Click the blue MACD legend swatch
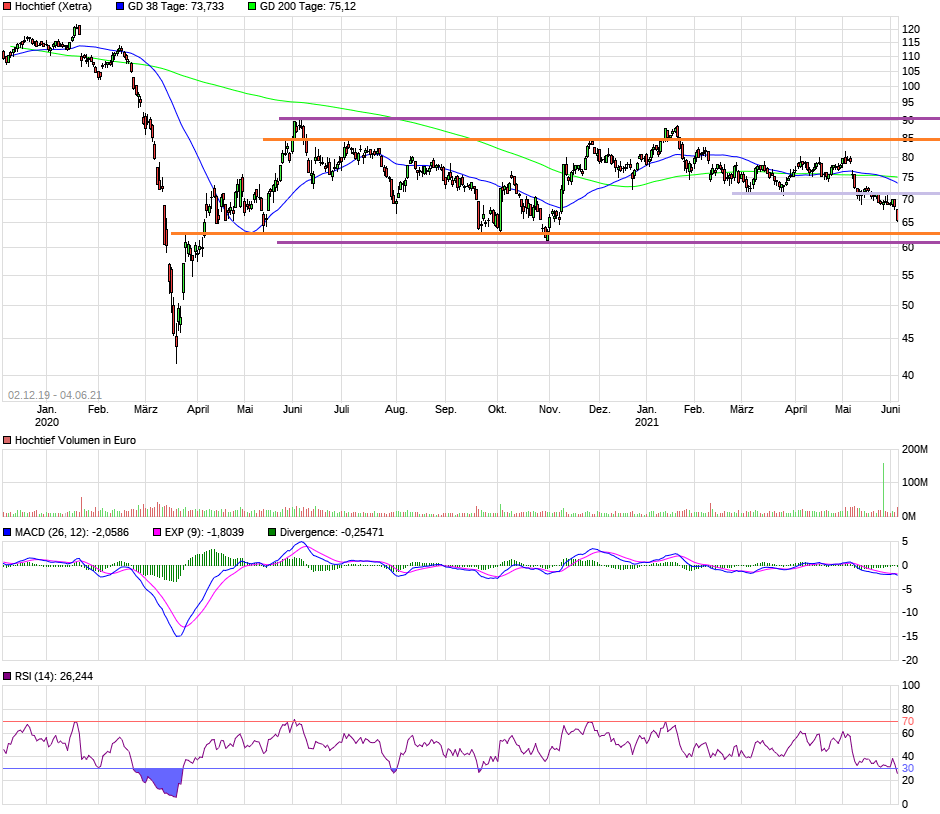 click(x=7, y=532)
